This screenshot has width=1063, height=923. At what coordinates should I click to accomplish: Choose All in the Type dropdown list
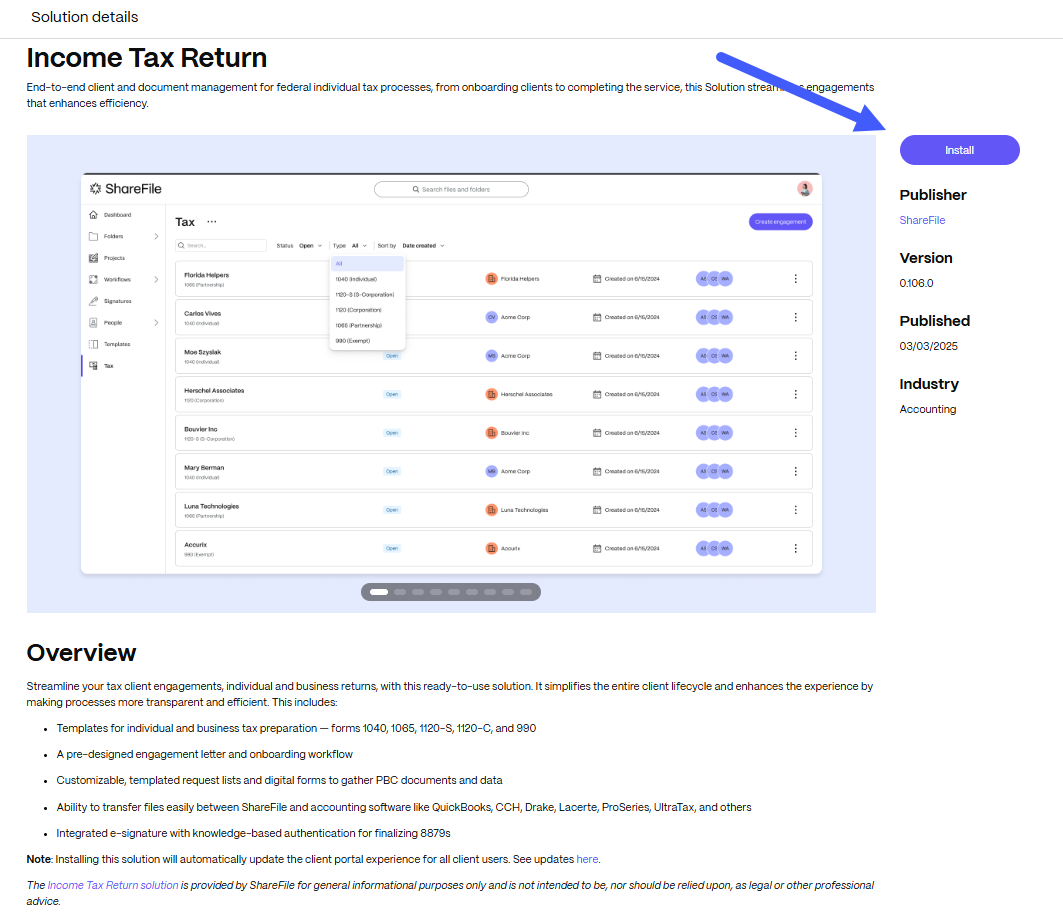pos(367,264)
